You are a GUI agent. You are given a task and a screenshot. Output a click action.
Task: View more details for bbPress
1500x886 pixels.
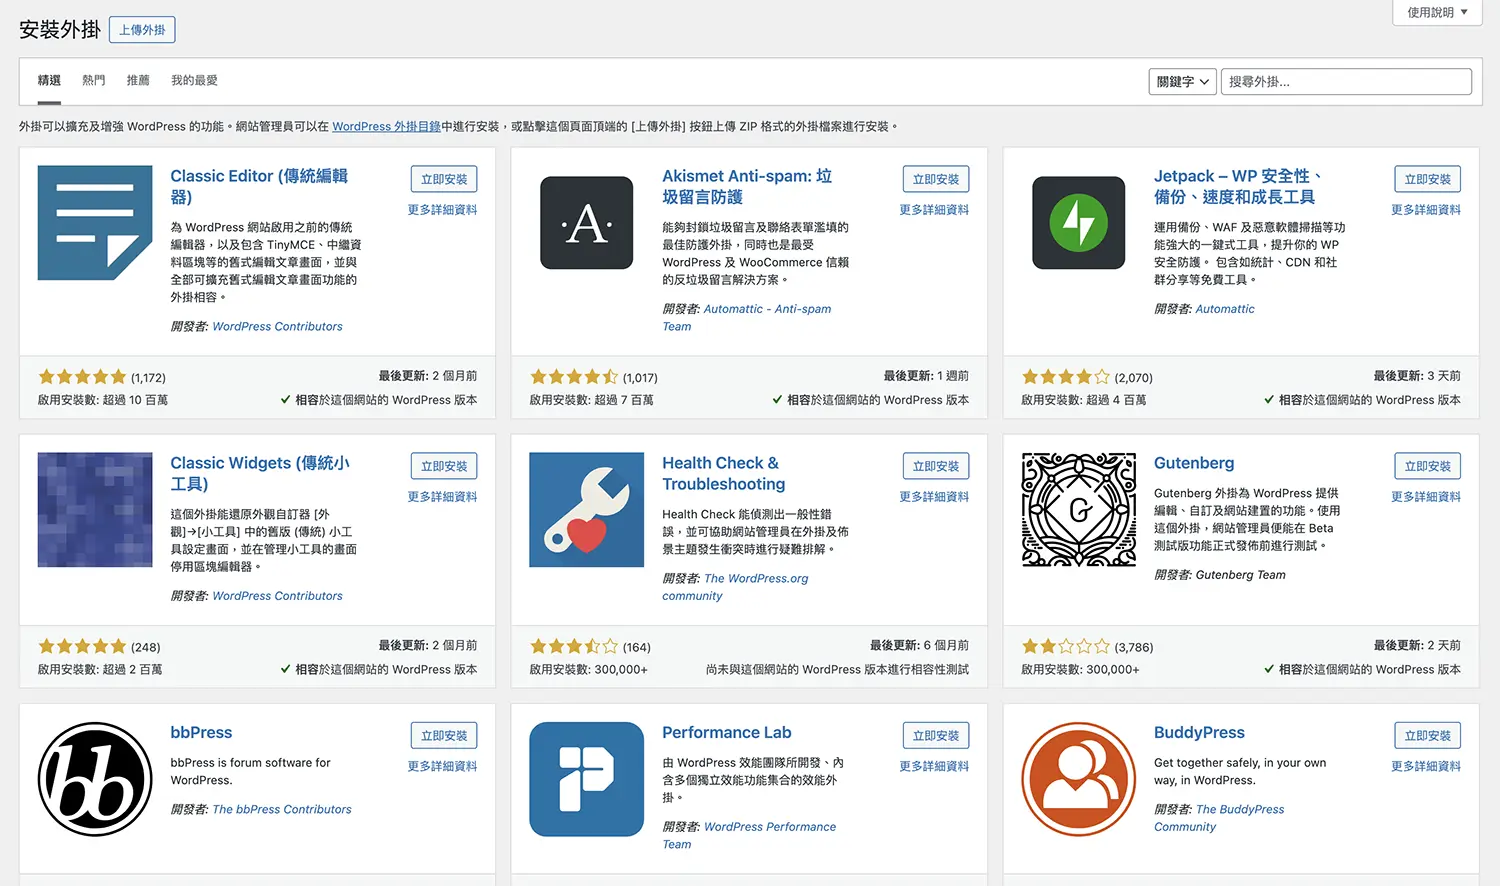point(442,766)
